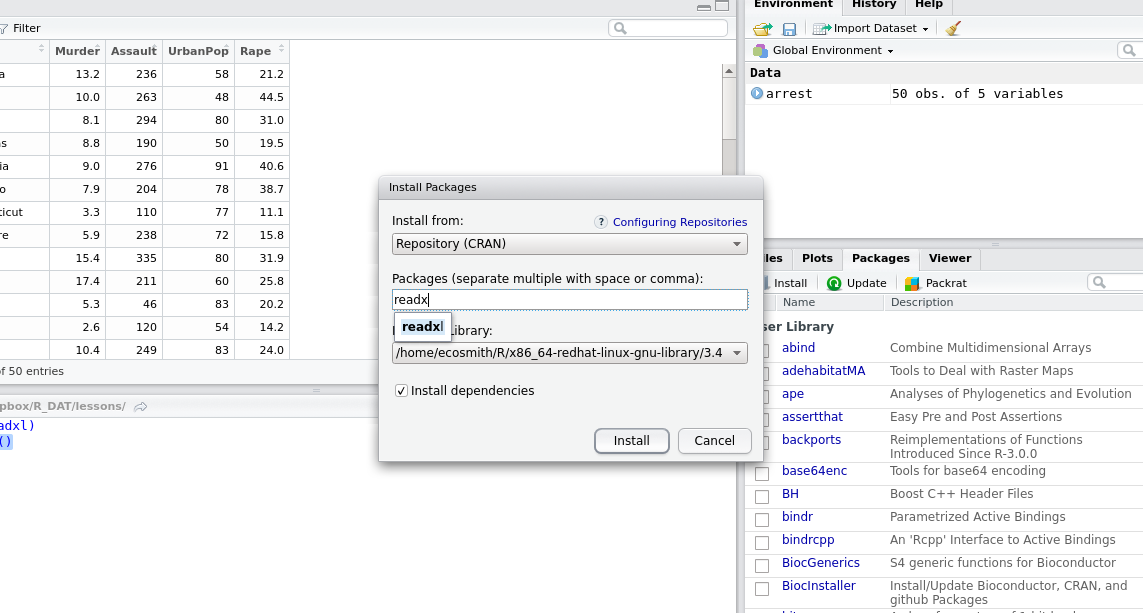Sort by the UrbanPop column header
Viewport: 1143px width, 613px height.
pos(198,51)
